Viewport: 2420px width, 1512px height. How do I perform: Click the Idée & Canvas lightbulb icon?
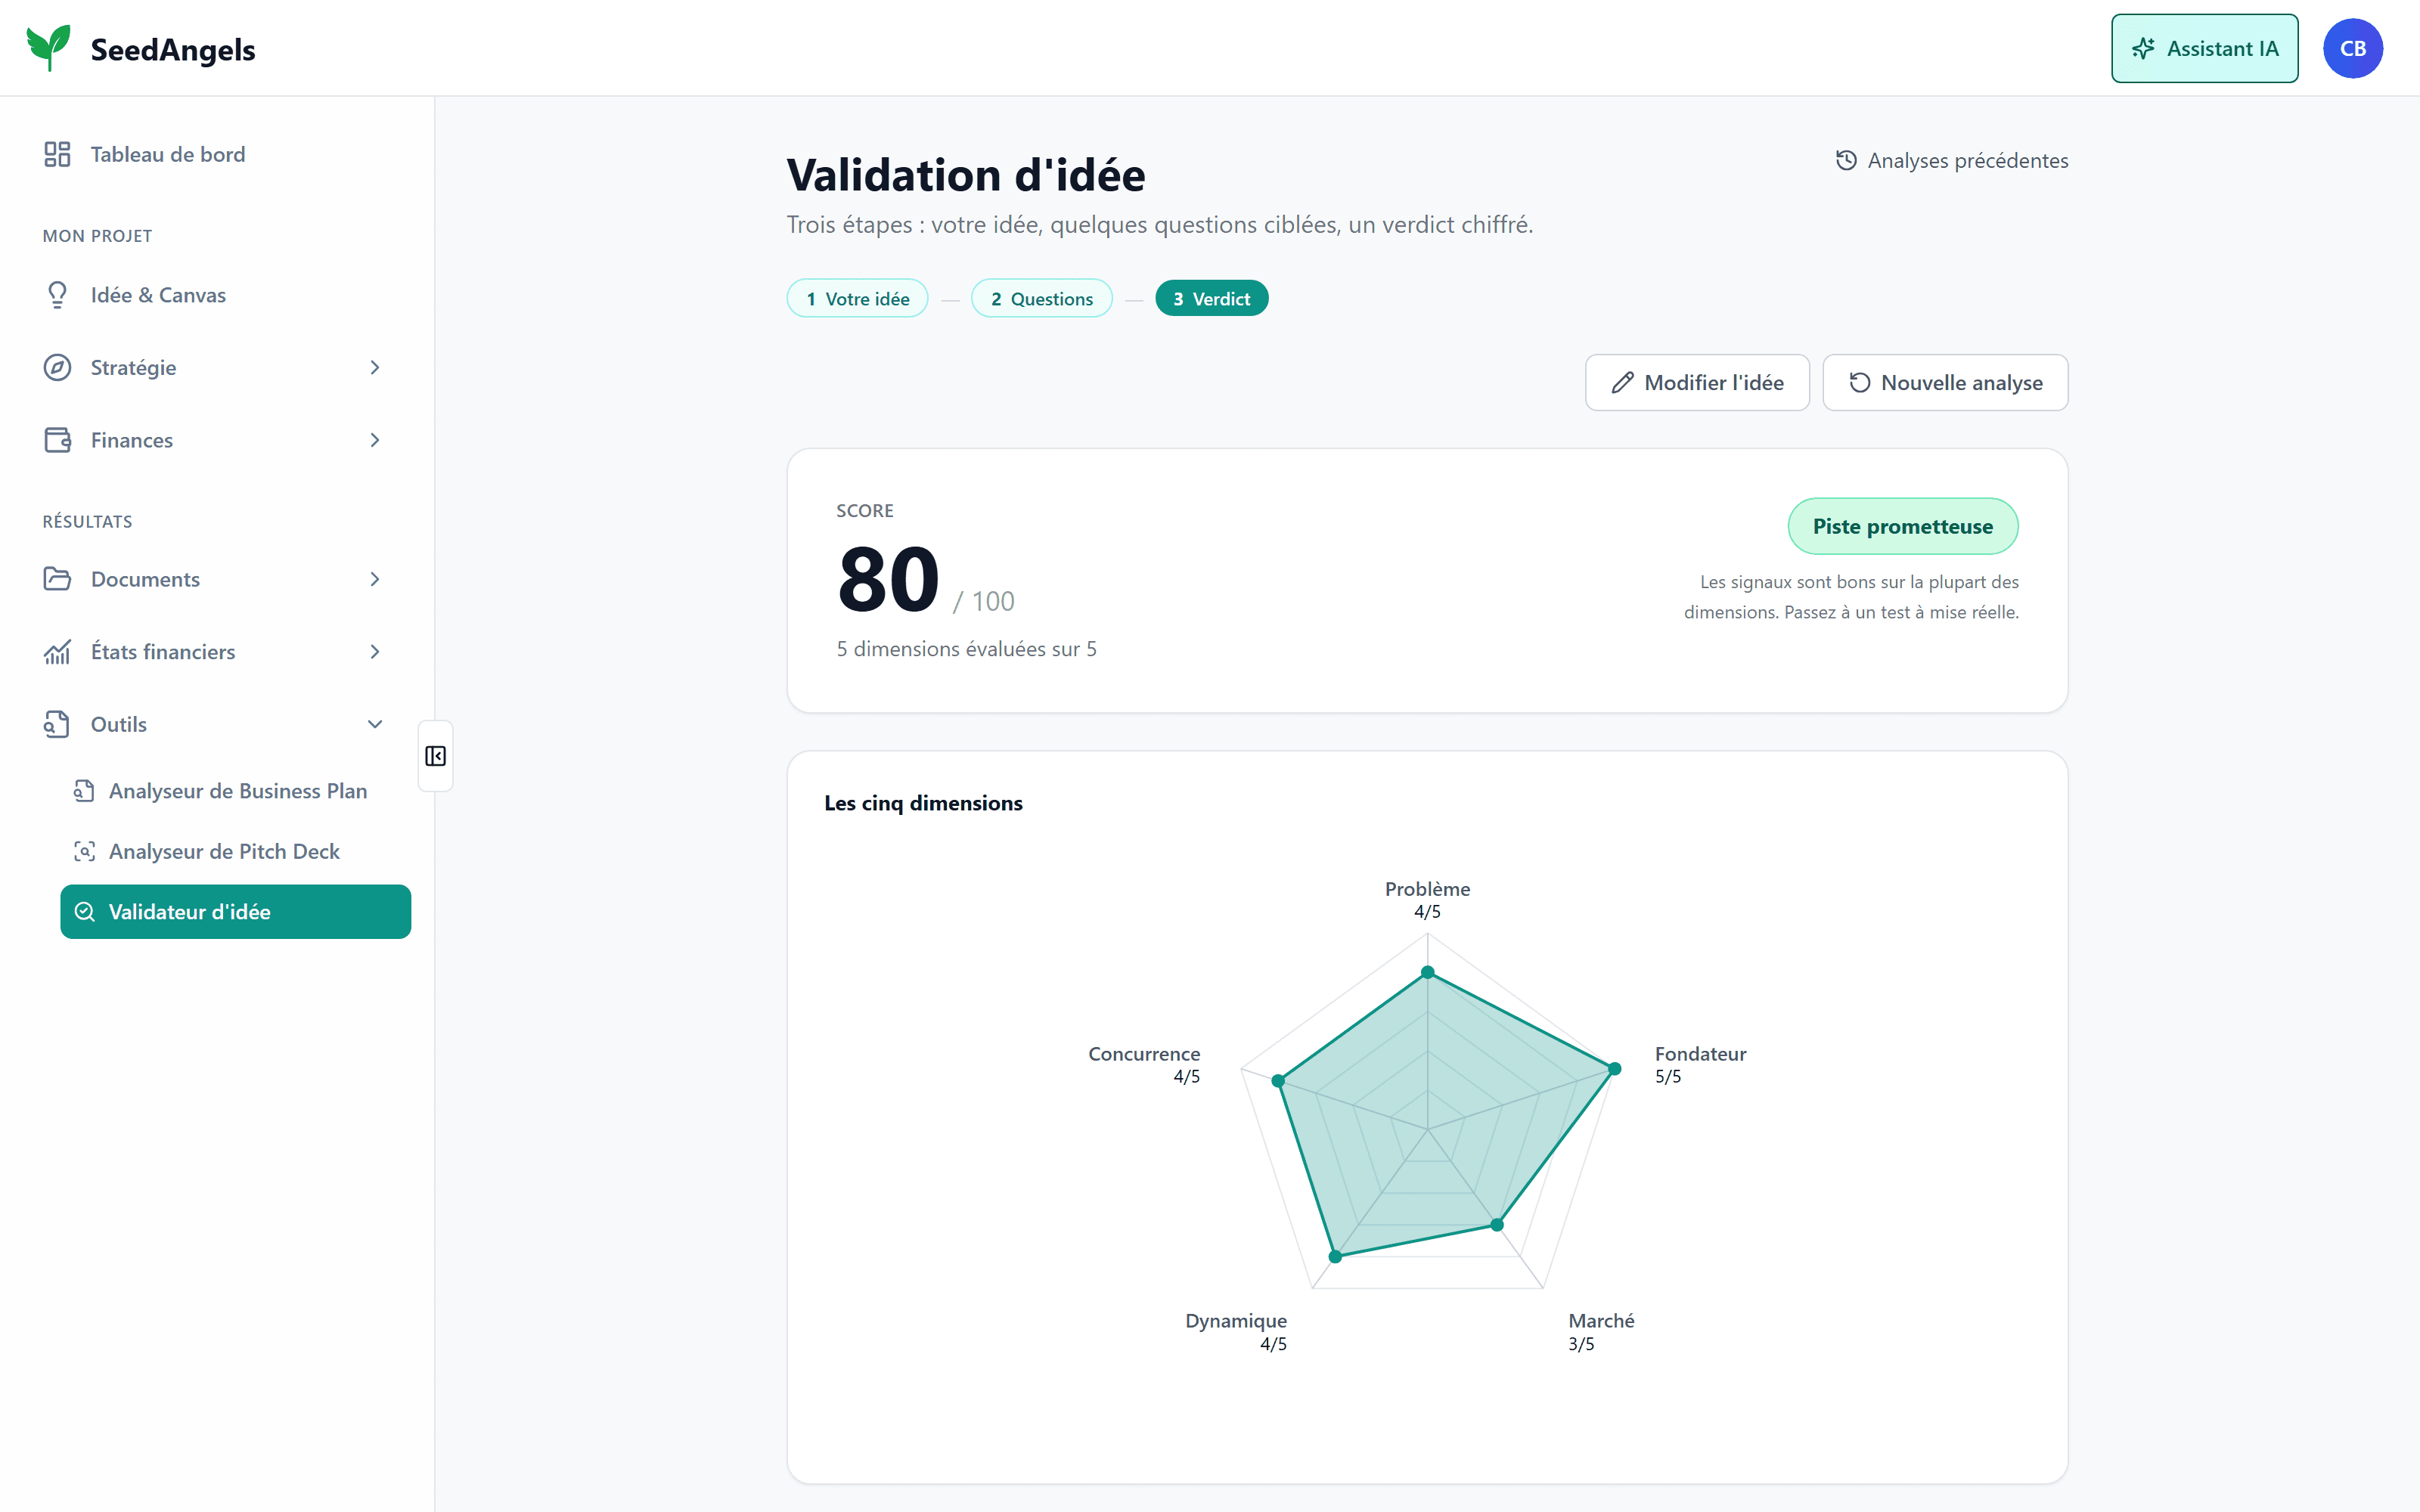coord(57,295)
